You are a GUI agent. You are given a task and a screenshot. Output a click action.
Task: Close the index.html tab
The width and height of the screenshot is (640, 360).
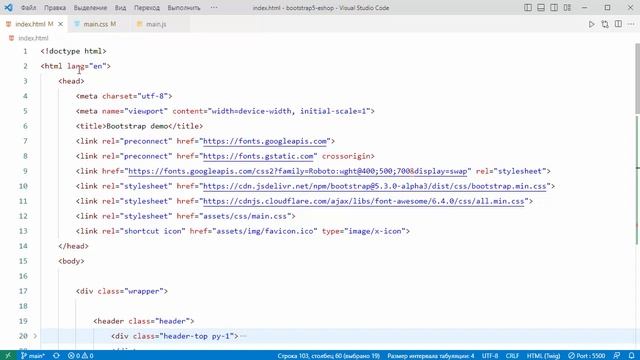(60, 24)
